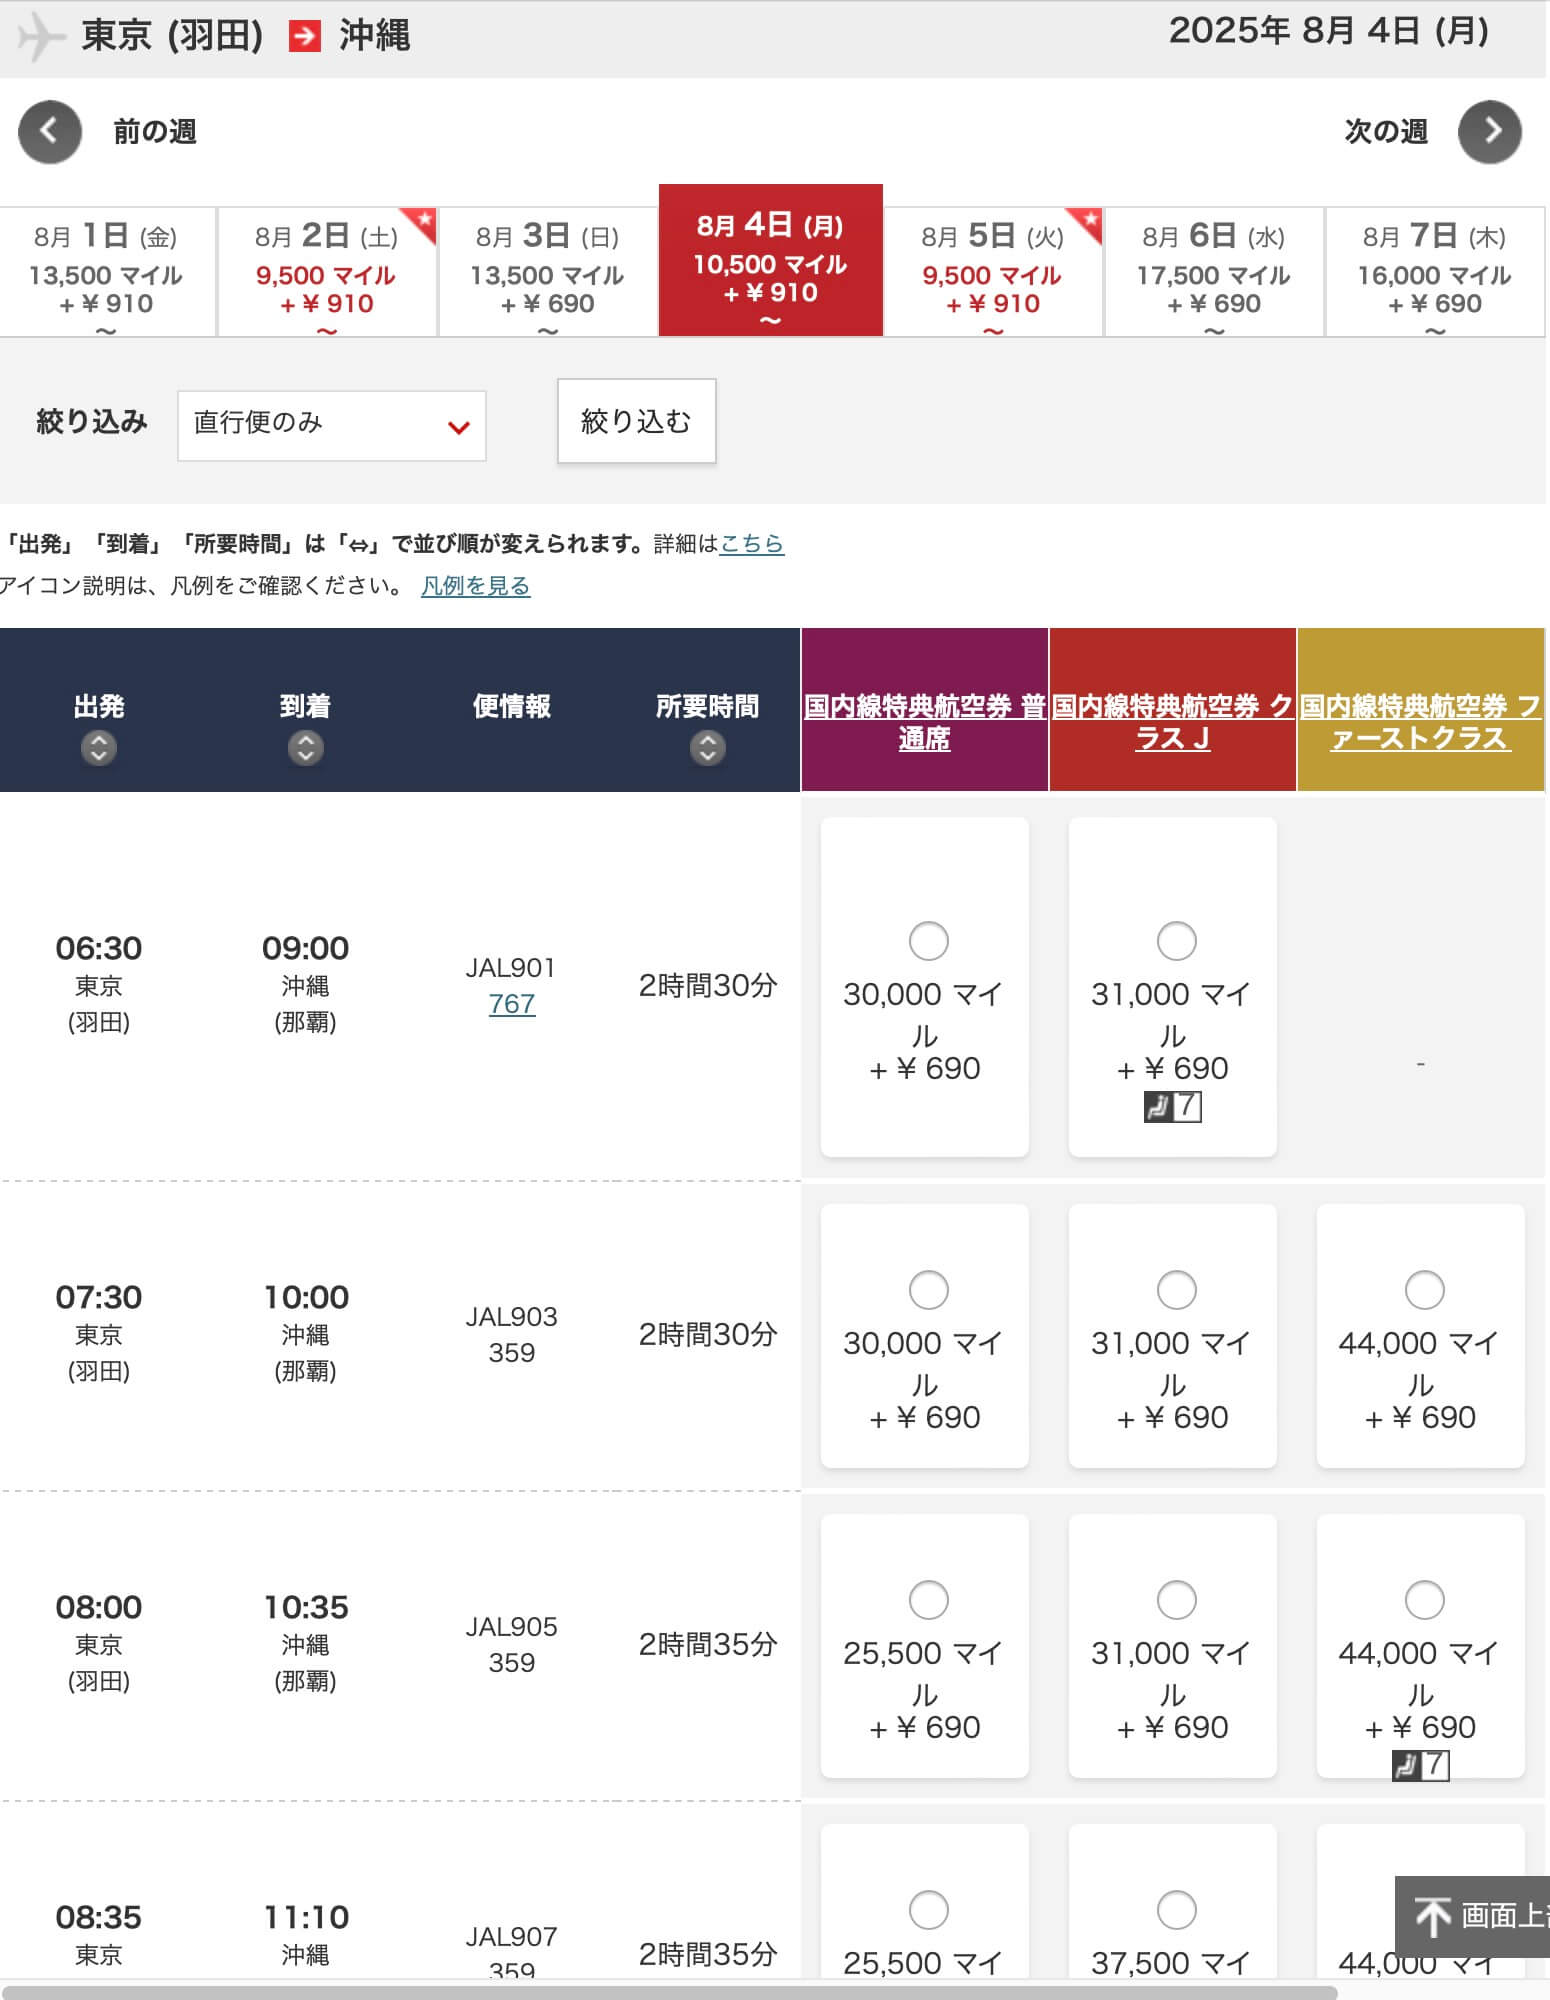
Task: Sort flights by departure time (出発) arrows
Action: point(98,747)
